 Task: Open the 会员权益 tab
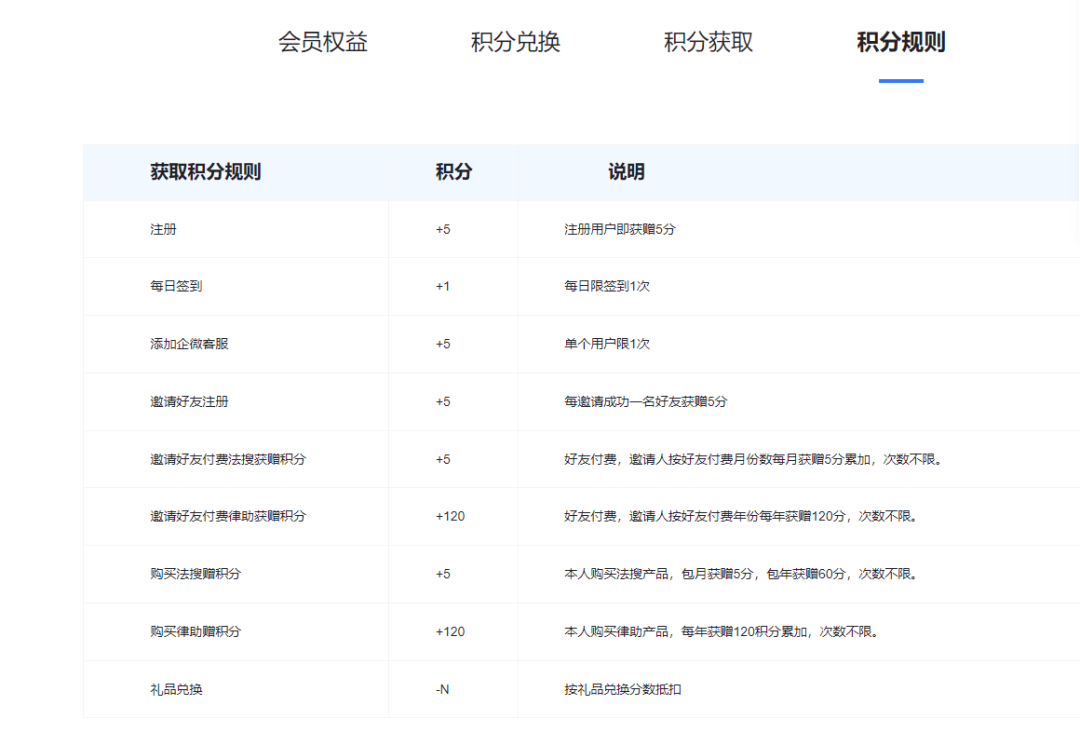[x=322, y=42]
